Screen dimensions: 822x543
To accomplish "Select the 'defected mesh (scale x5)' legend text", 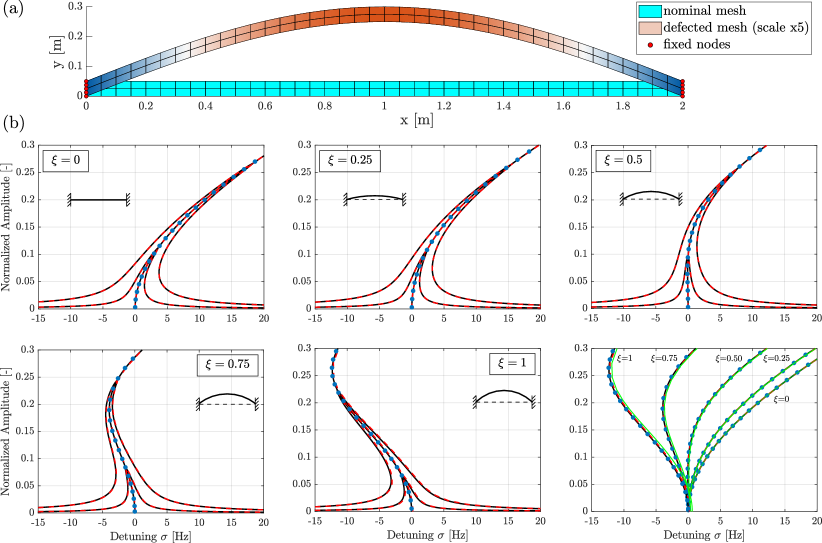I will (x=736, y=27).
